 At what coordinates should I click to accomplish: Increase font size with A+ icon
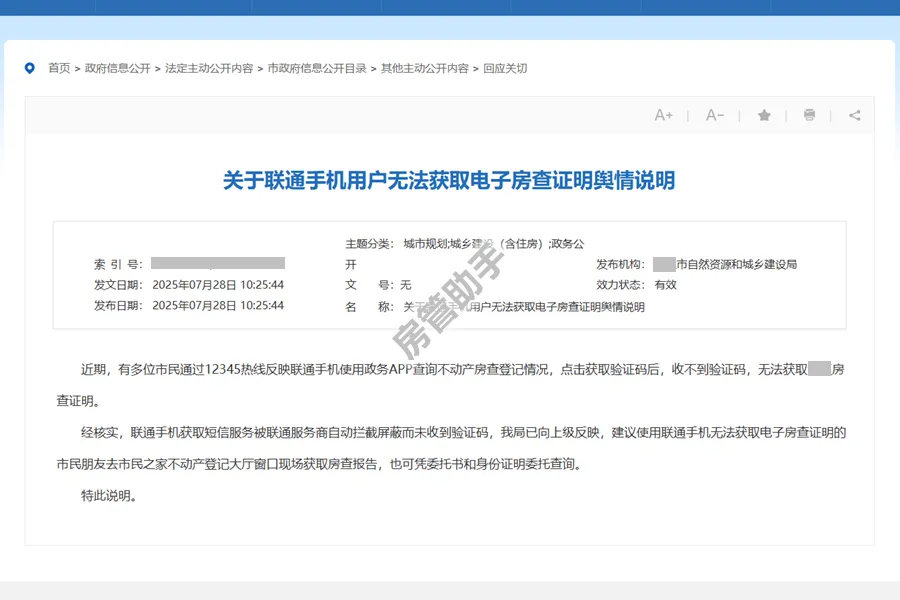coord(663,115)
